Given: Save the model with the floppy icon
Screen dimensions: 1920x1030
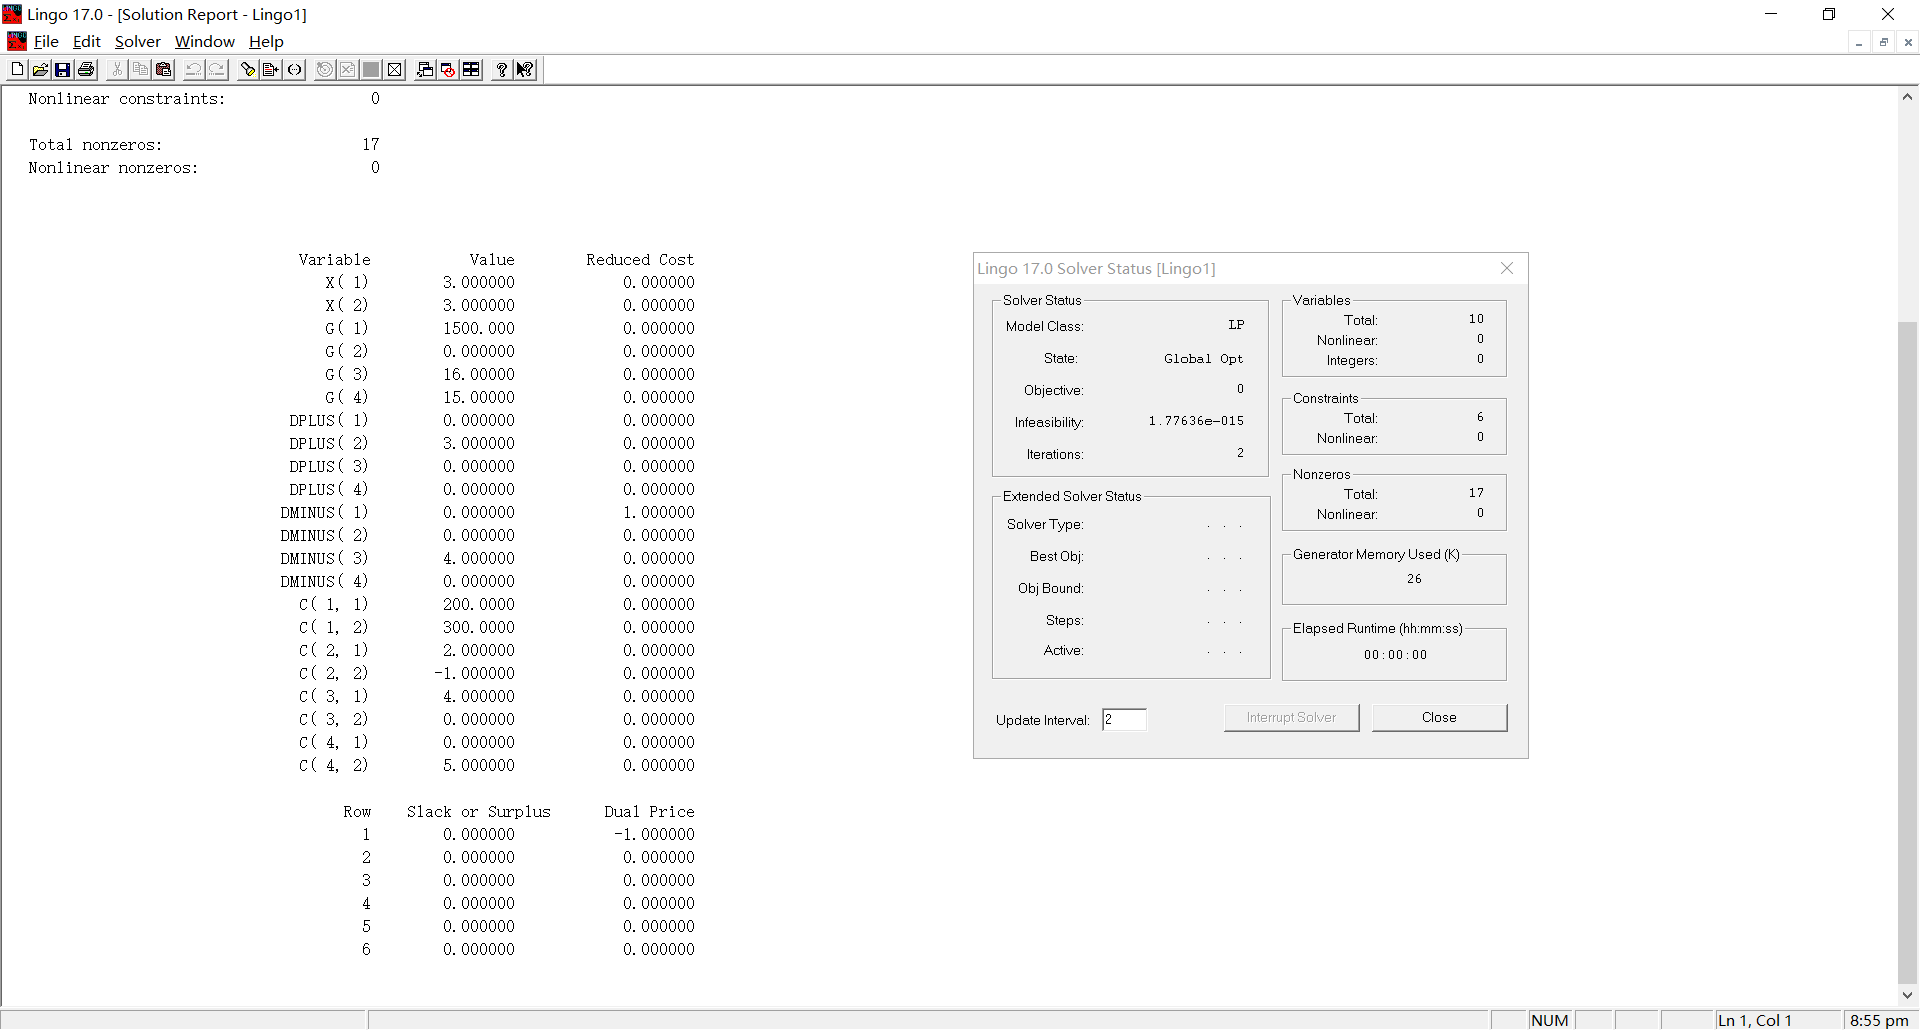Looking at the screenshot, I should [63, 70].
